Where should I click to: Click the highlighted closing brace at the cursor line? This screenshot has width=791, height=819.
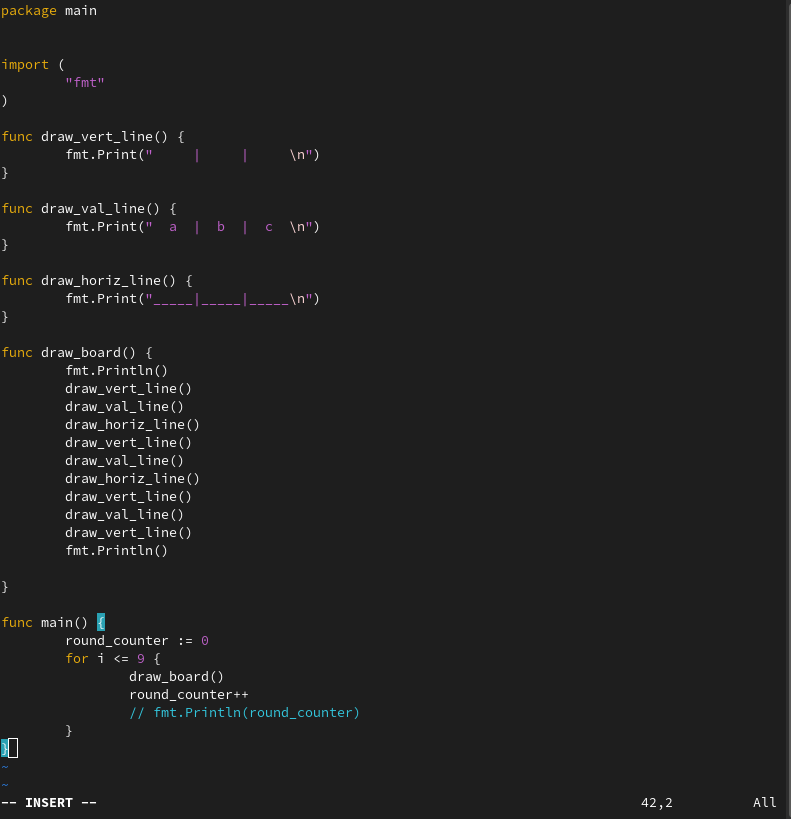[x=4, y=748]
